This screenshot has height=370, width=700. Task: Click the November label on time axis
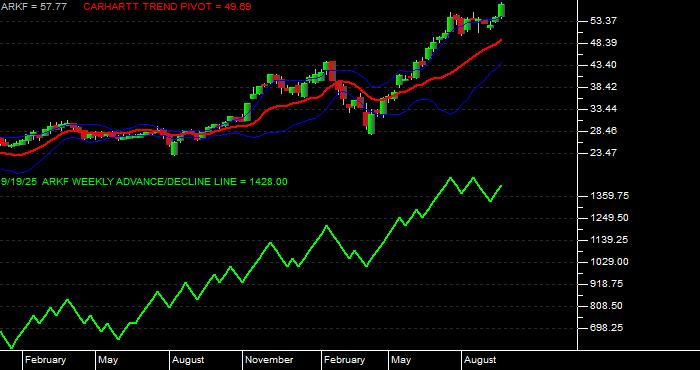click(x=269, y=360)
